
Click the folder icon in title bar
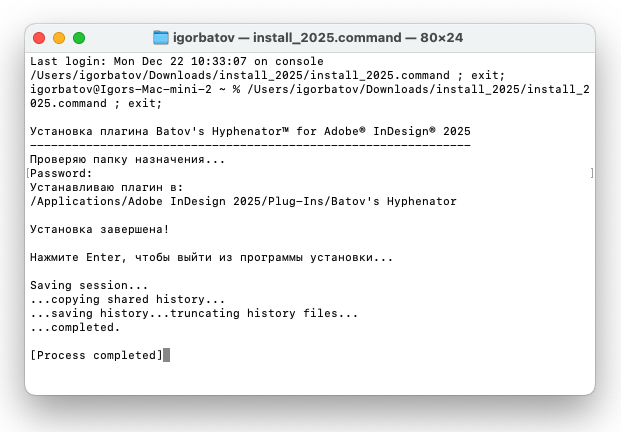161,38
